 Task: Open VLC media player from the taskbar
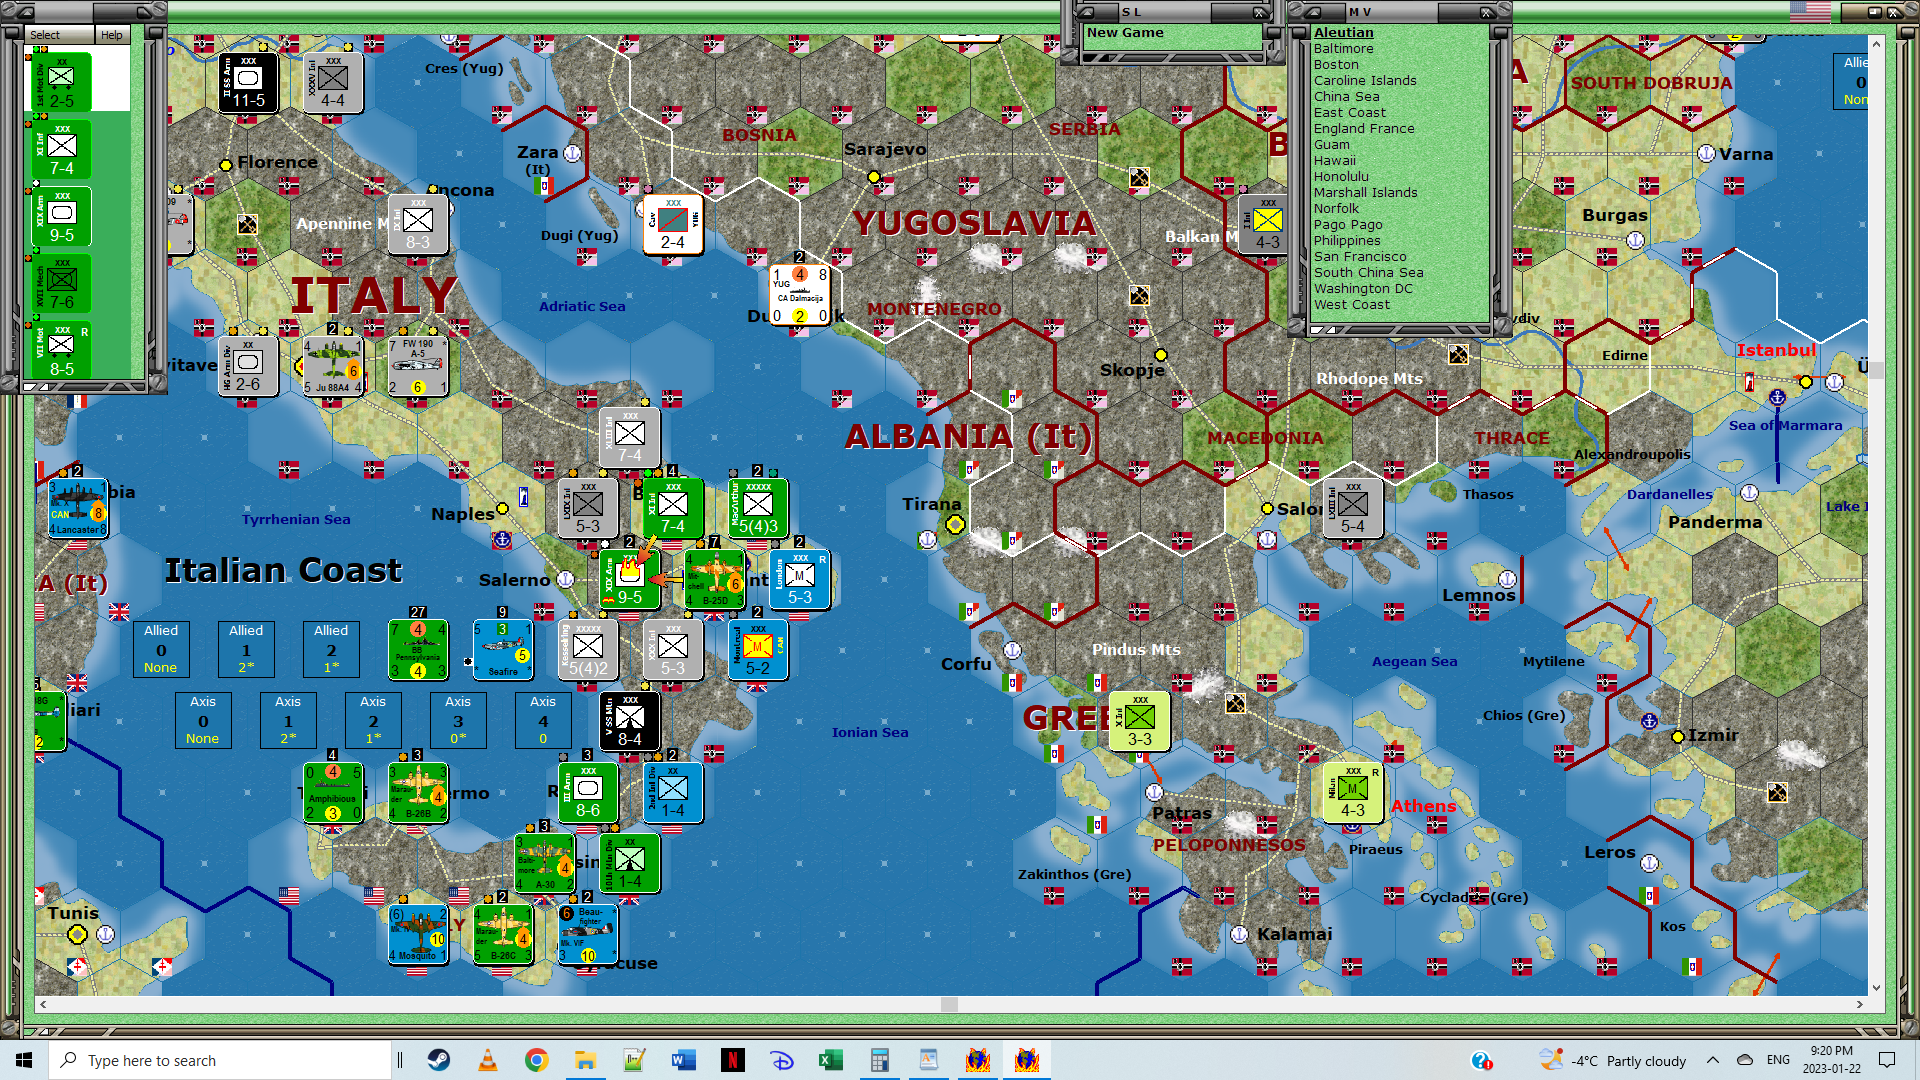point(488,1060)
